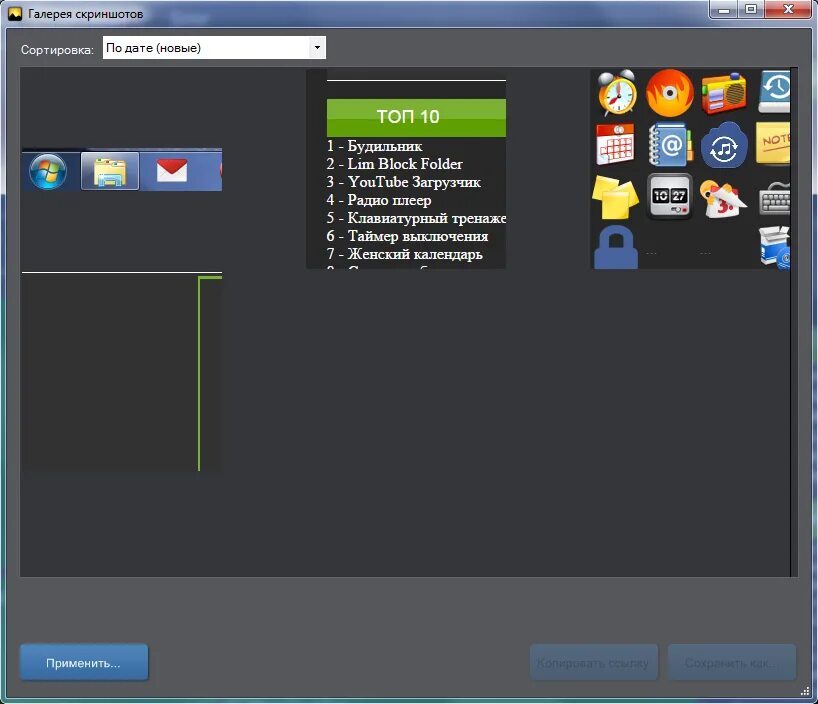Click the 'Применить...' button
The image size is (818, 704).
(83, 663)
